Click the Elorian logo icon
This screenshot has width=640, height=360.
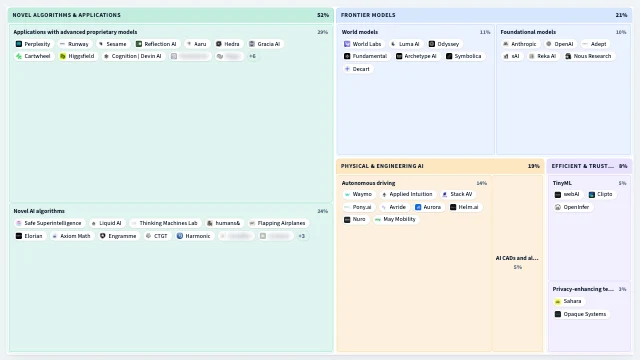point(19,236)
